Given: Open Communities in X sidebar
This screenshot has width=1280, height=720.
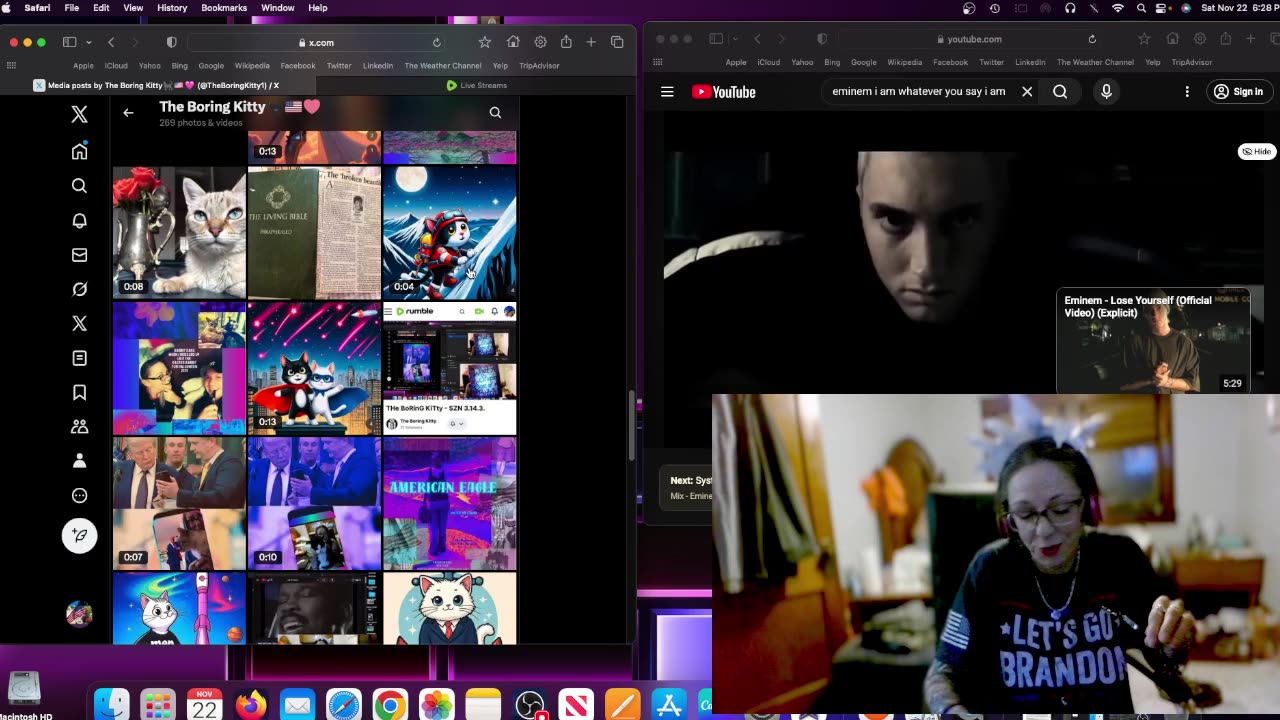Looking at the screenshot, I should 79,427.
